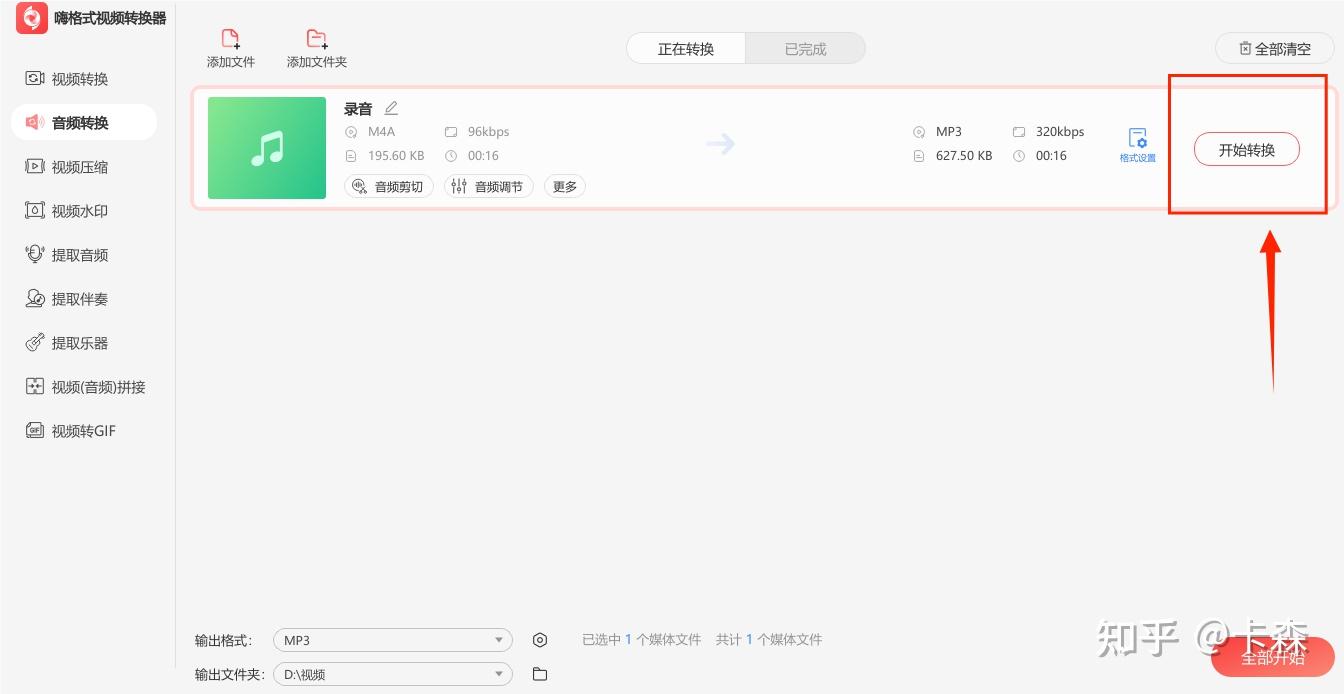Click the 全部清空 button

(x=1274, y=49)
